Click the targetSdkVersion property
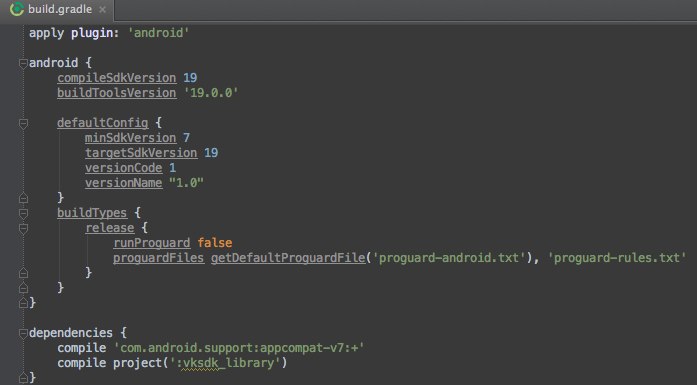Screen dimensions: 697x385 click(141, 153)
